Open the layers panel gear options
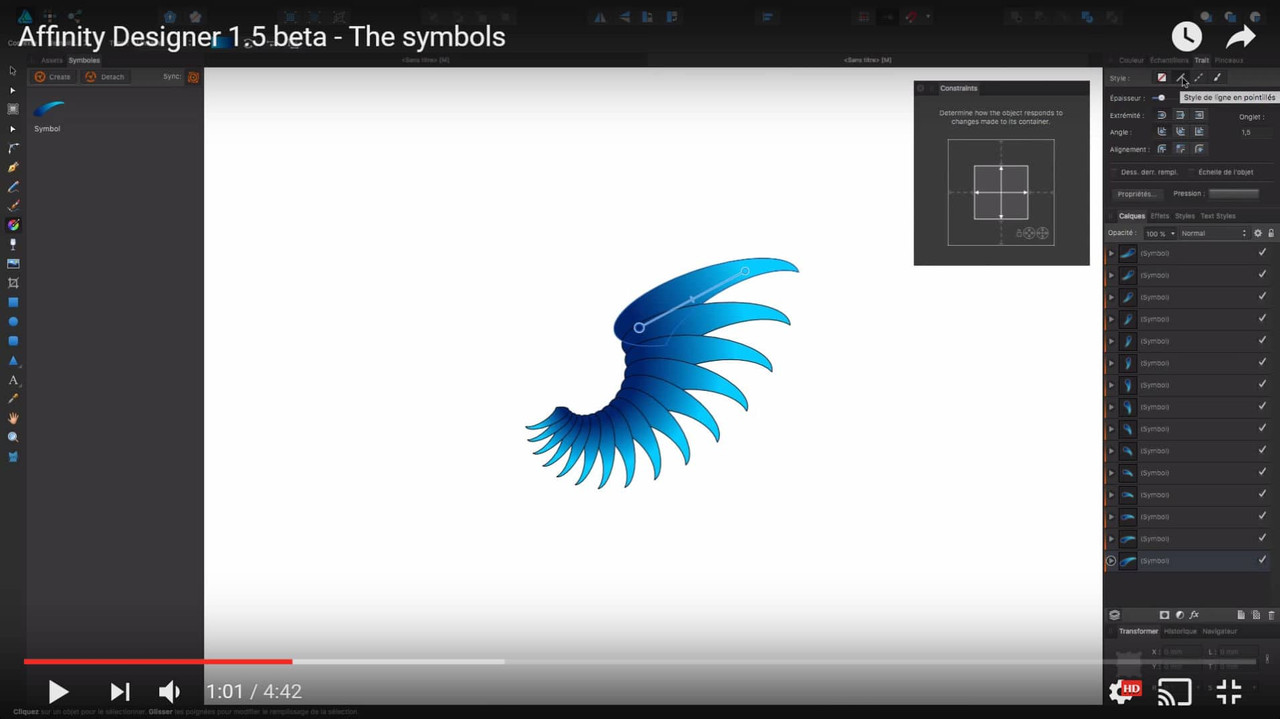This screenshot has height=719, width=1280. pos(1258,233)
